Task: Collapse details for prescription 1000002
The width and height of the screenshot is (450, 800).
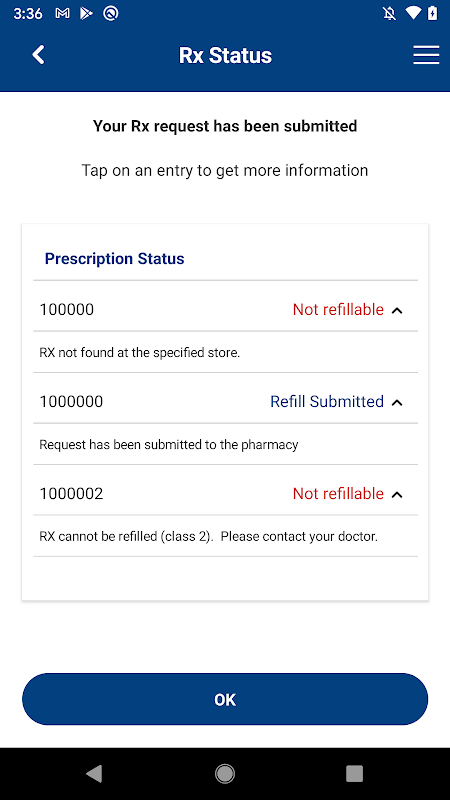Action: 397,494
